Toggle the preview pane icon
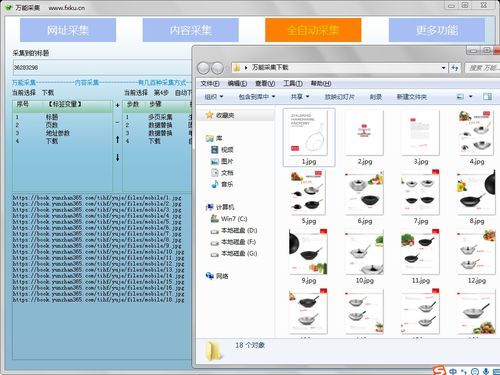 pos(487,97)
